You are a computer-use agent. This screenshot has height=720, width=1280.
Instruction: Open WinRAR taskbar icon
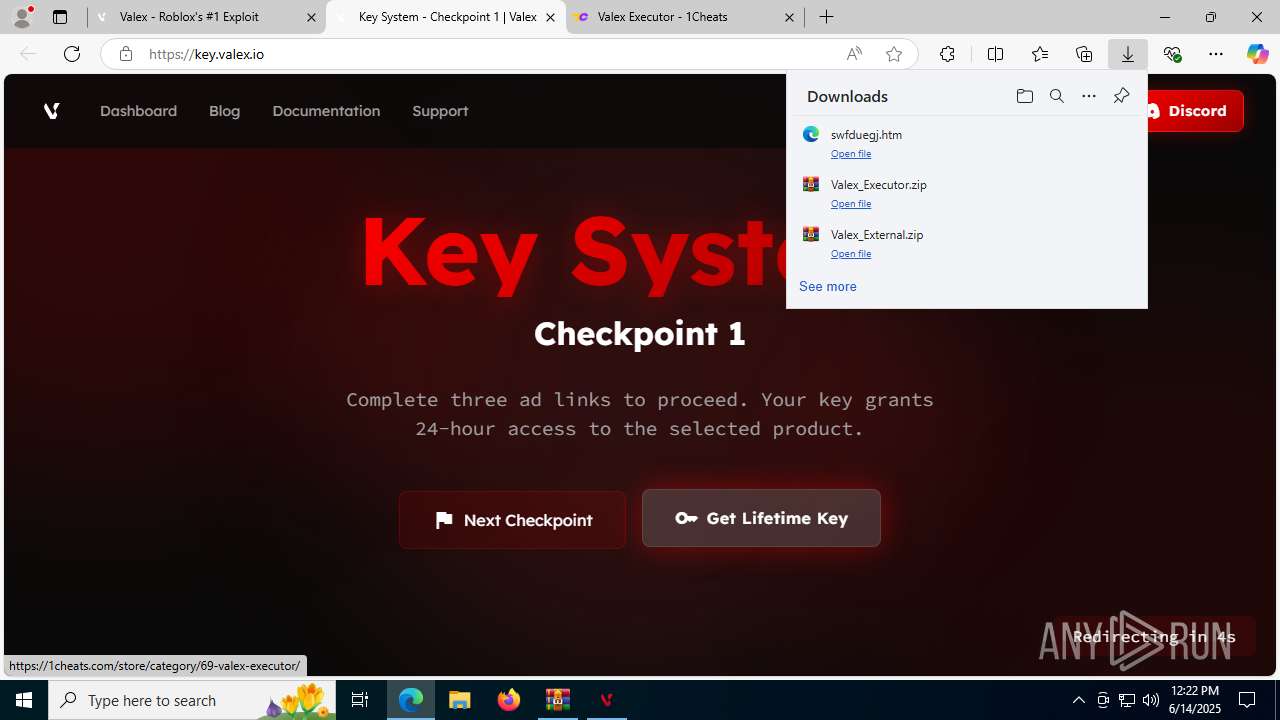coord(557,700)
